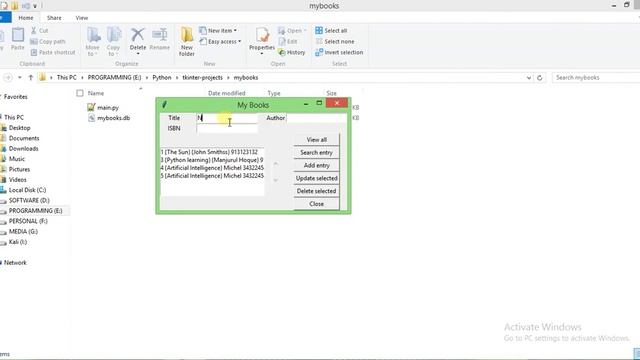Switch to the Home ribbon tab

tap(26, 18)
